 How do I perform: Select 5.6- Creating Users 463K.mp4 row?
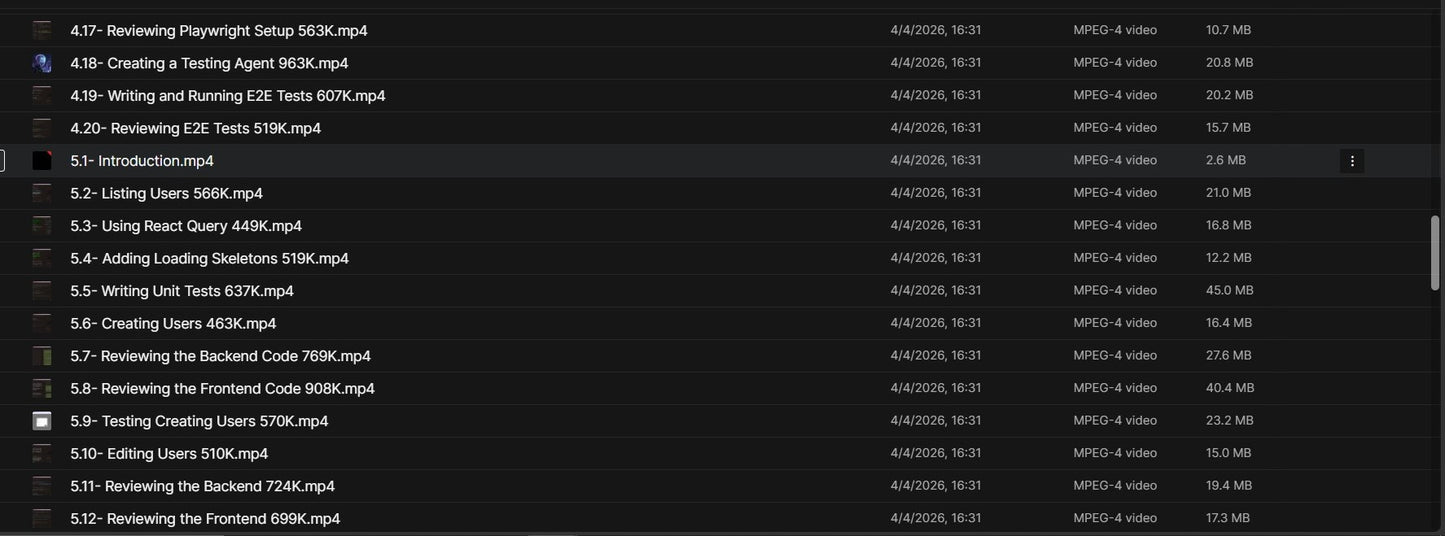(720, 323)
